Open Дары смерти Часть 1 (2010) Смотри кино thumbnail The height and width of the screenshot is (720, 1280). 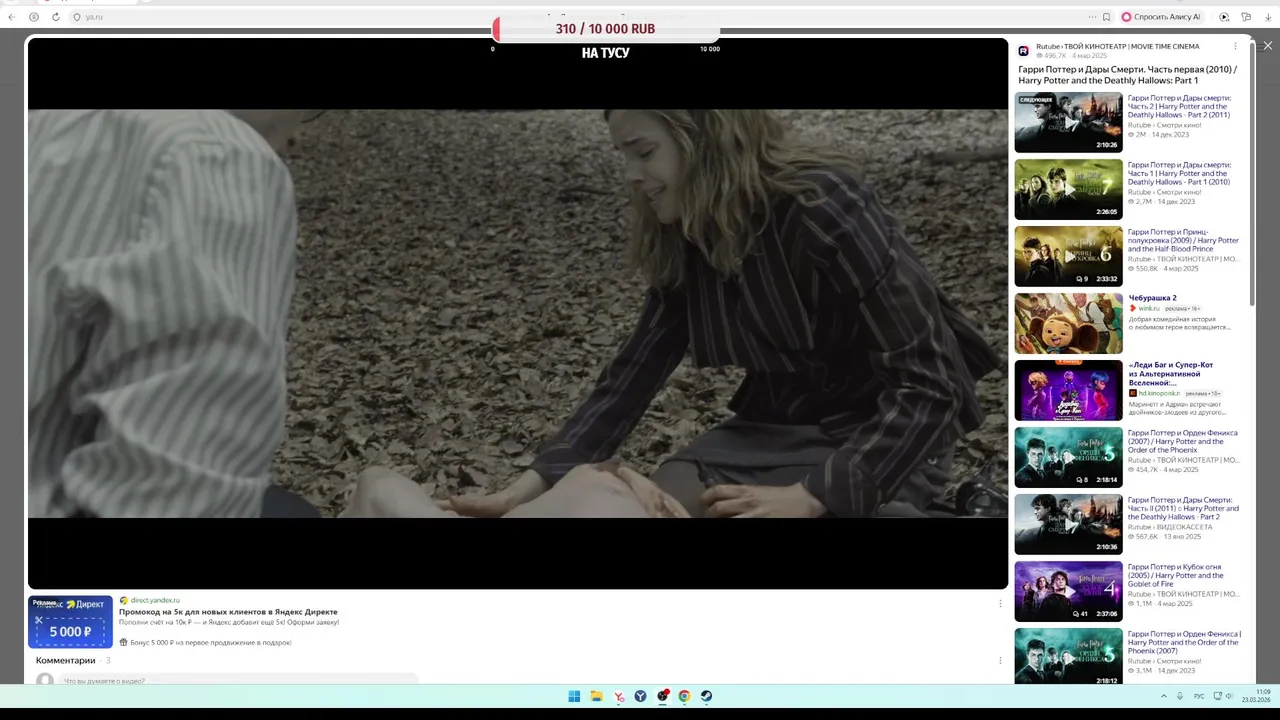click(1068, 189)
